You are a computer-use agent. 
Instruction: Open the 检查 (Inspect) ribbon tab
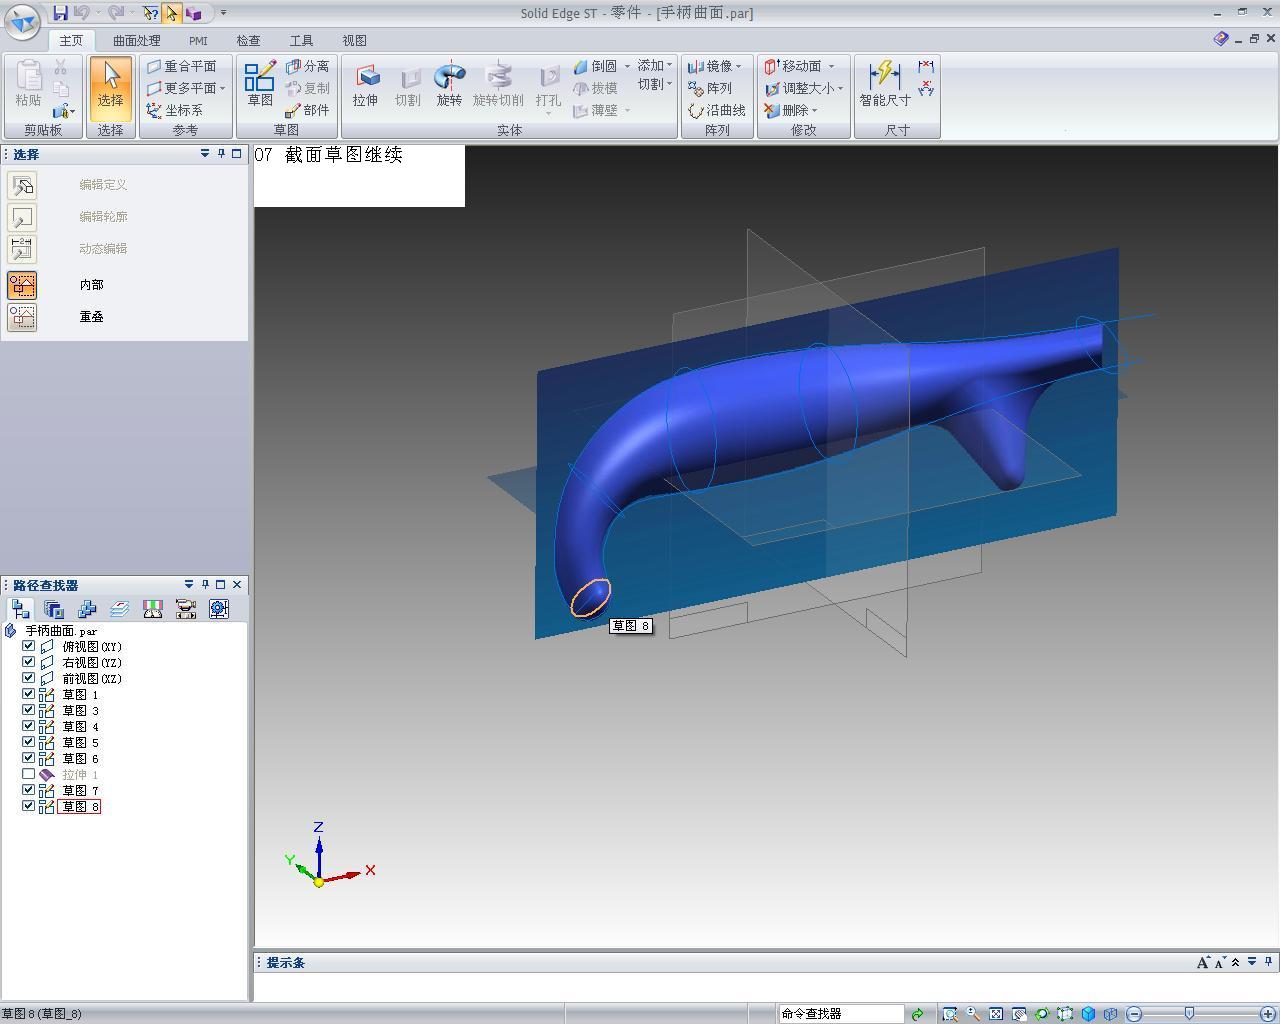[248, 41]
